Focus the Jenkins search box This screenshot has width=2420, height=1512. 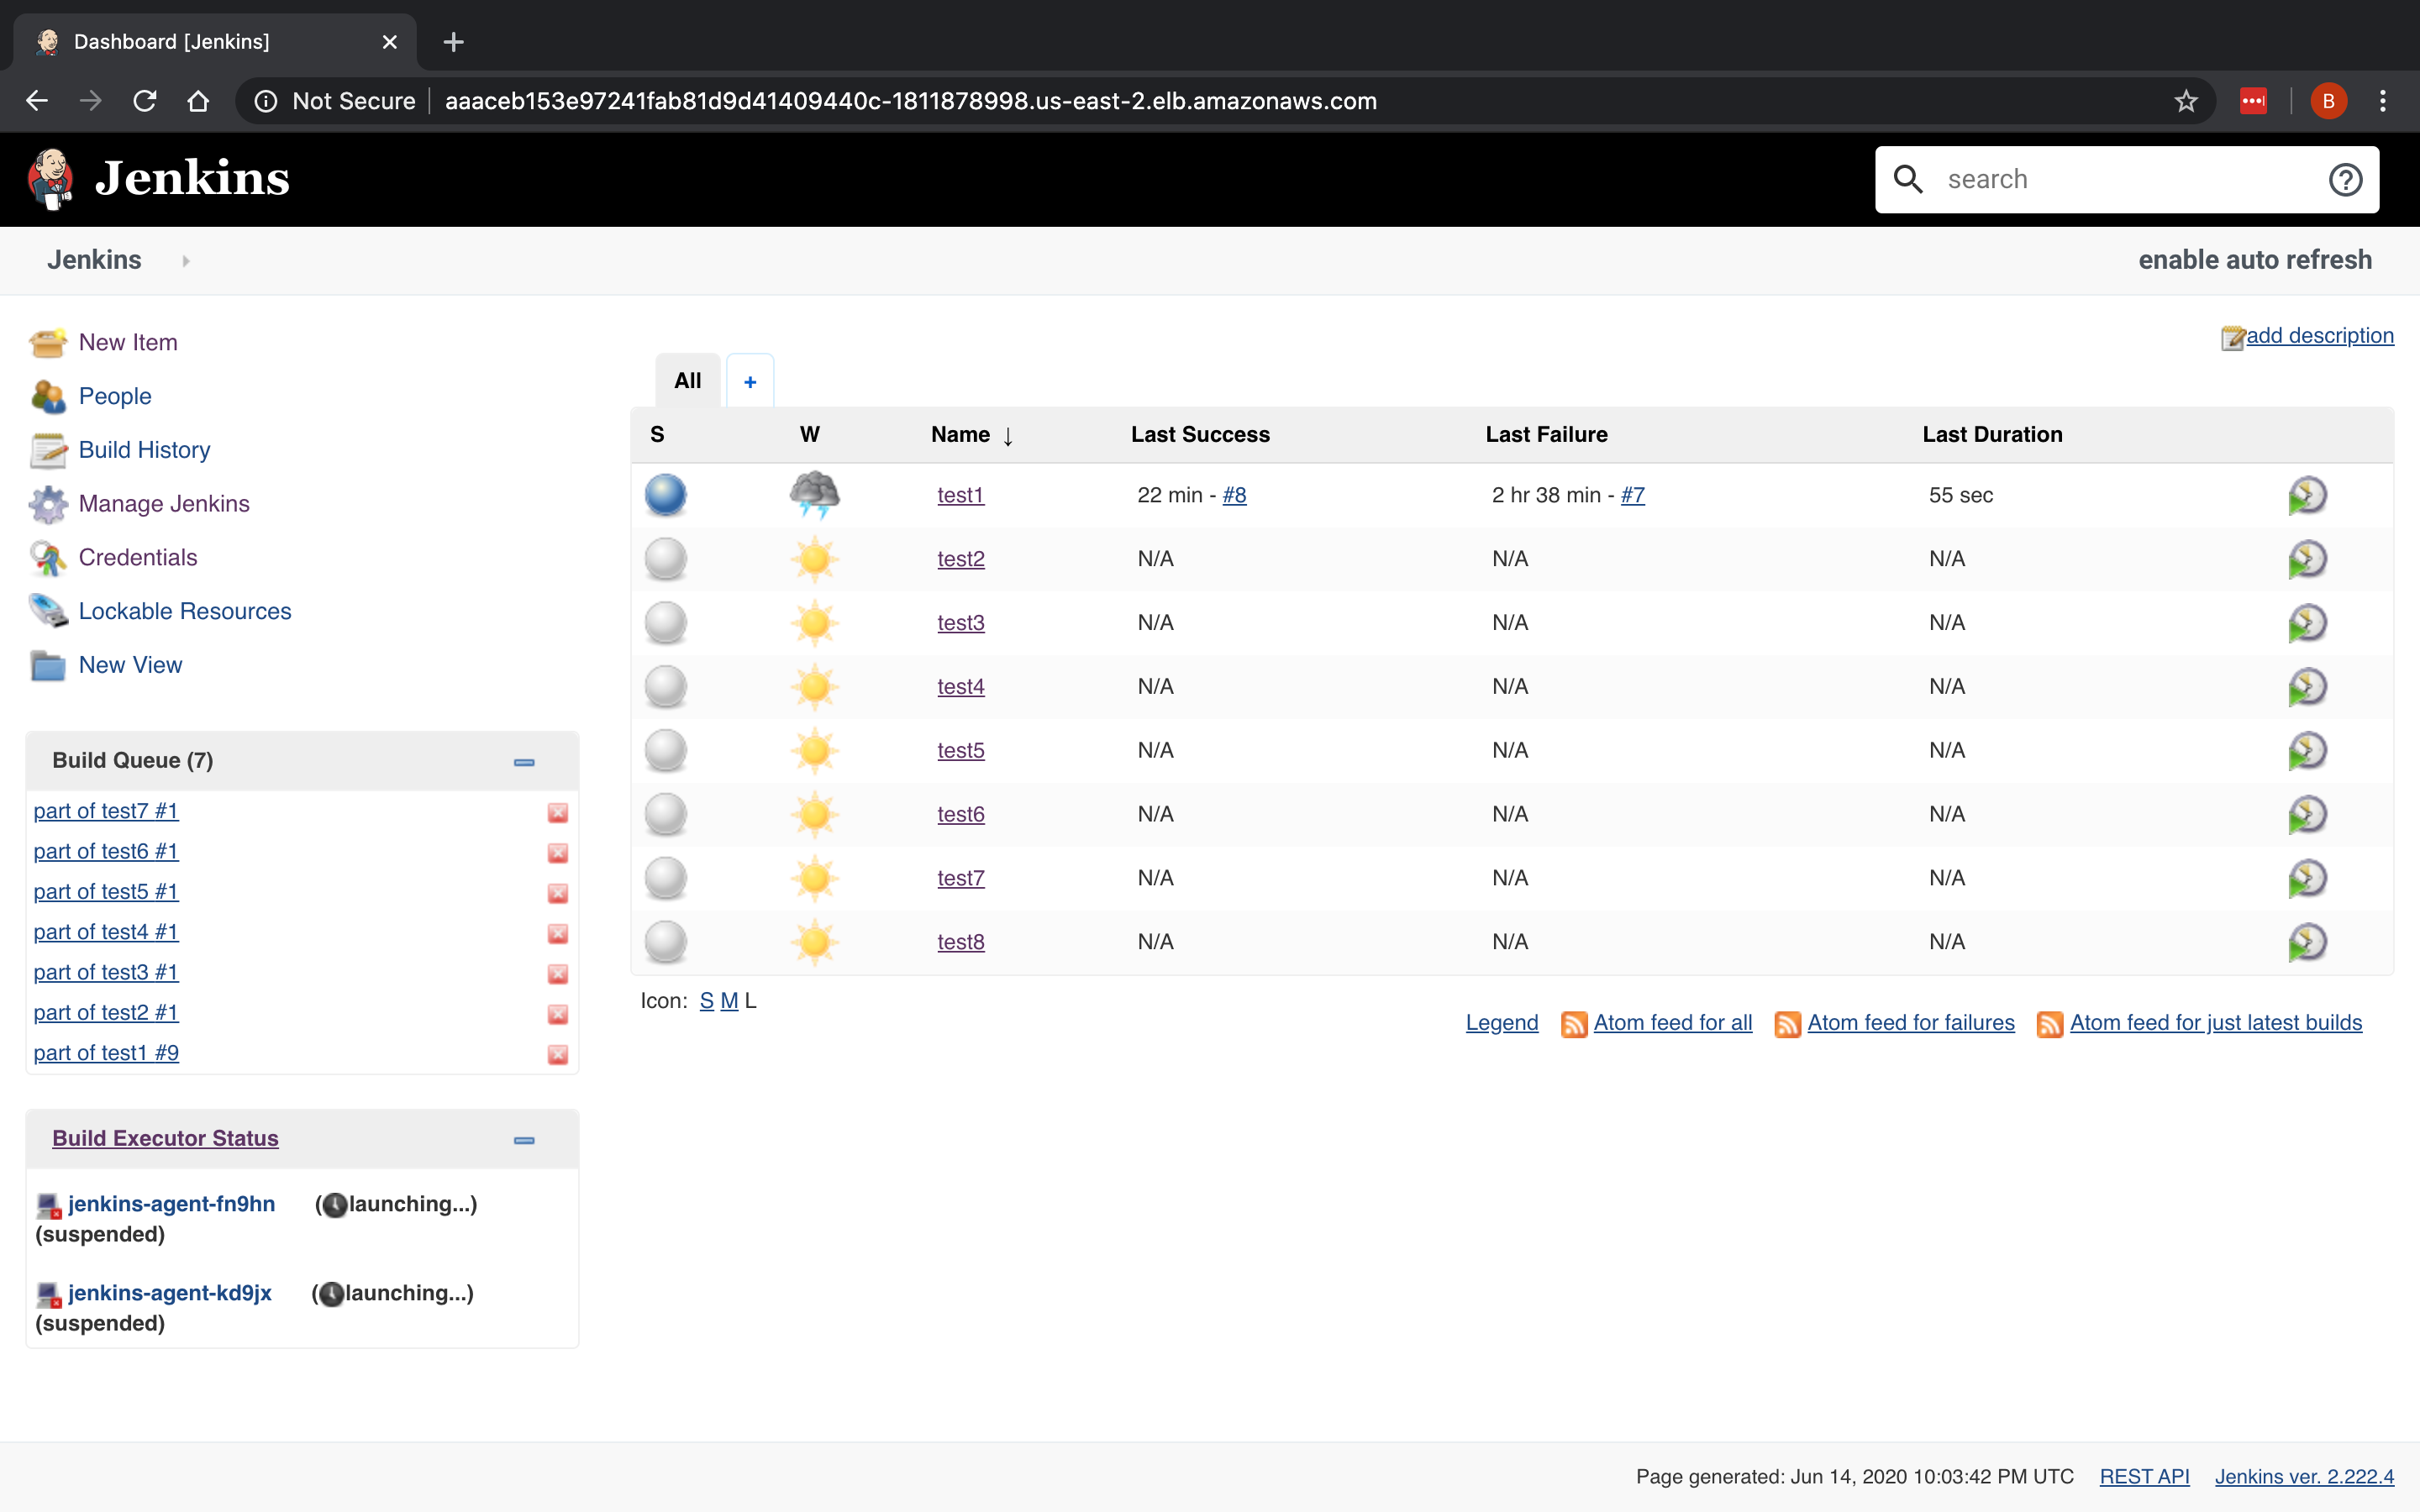point(2125,180)
